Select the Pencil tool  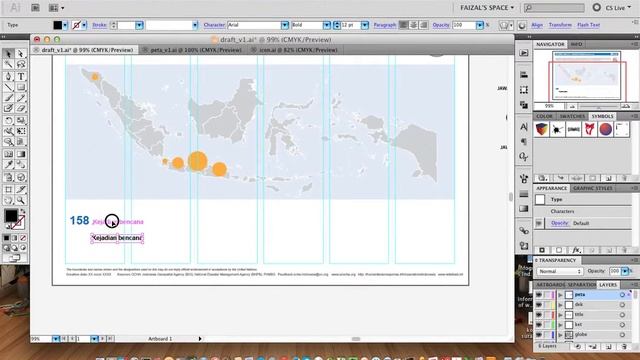(x=21, y=98)
